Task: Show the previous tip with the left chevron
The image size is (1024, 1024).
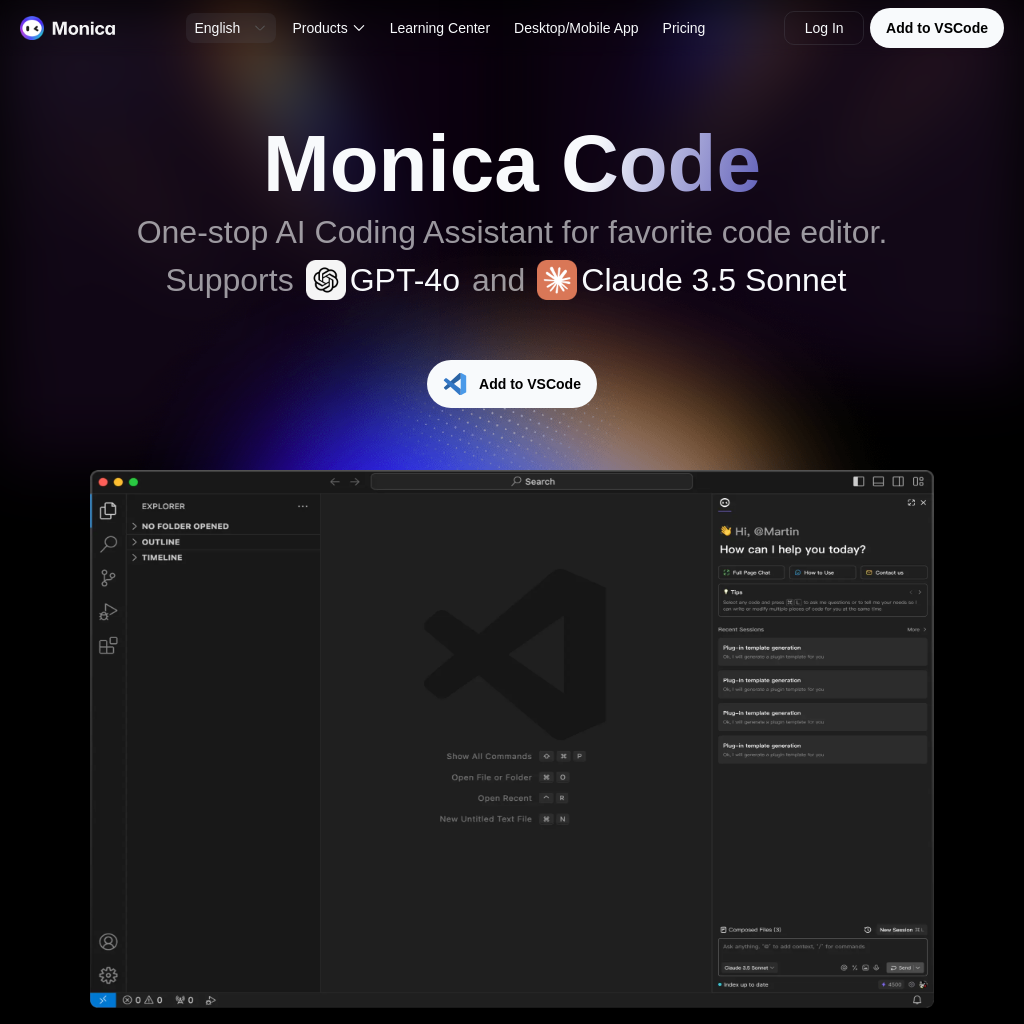Action: coord(911,592)
